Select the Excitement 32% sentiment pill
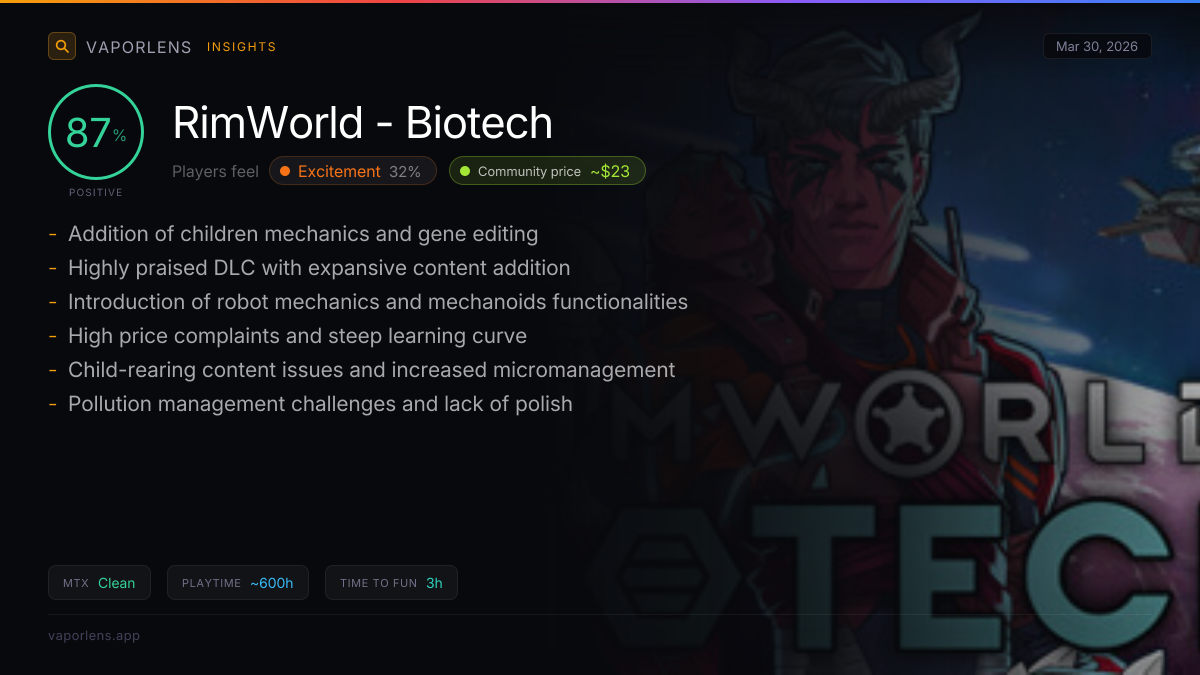The width and height of the screenshot is (1200, 675). tap(352, 171)
